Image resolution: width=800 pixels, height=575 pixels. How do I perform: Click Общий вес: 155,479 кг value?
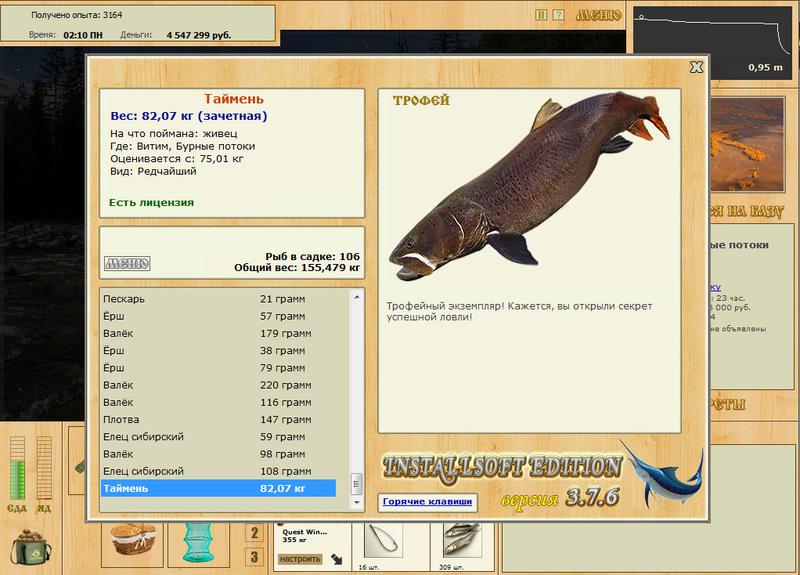(x=297, y=268)
